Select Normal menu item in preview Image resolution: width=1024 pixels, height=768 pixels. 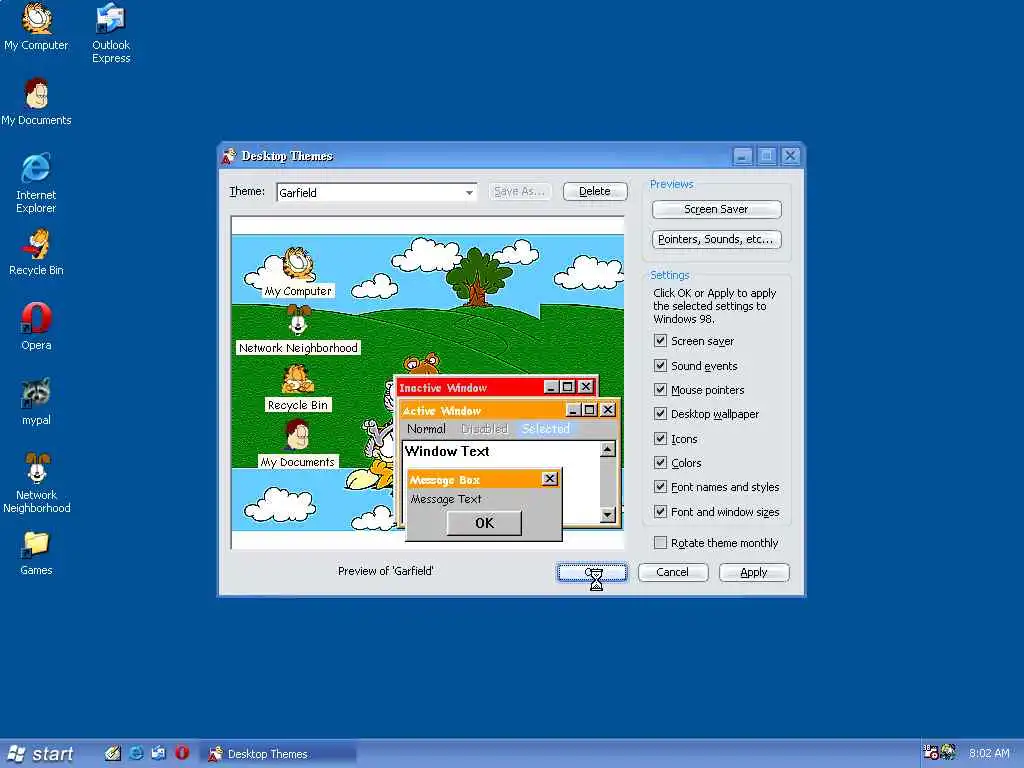pos(426,429)
